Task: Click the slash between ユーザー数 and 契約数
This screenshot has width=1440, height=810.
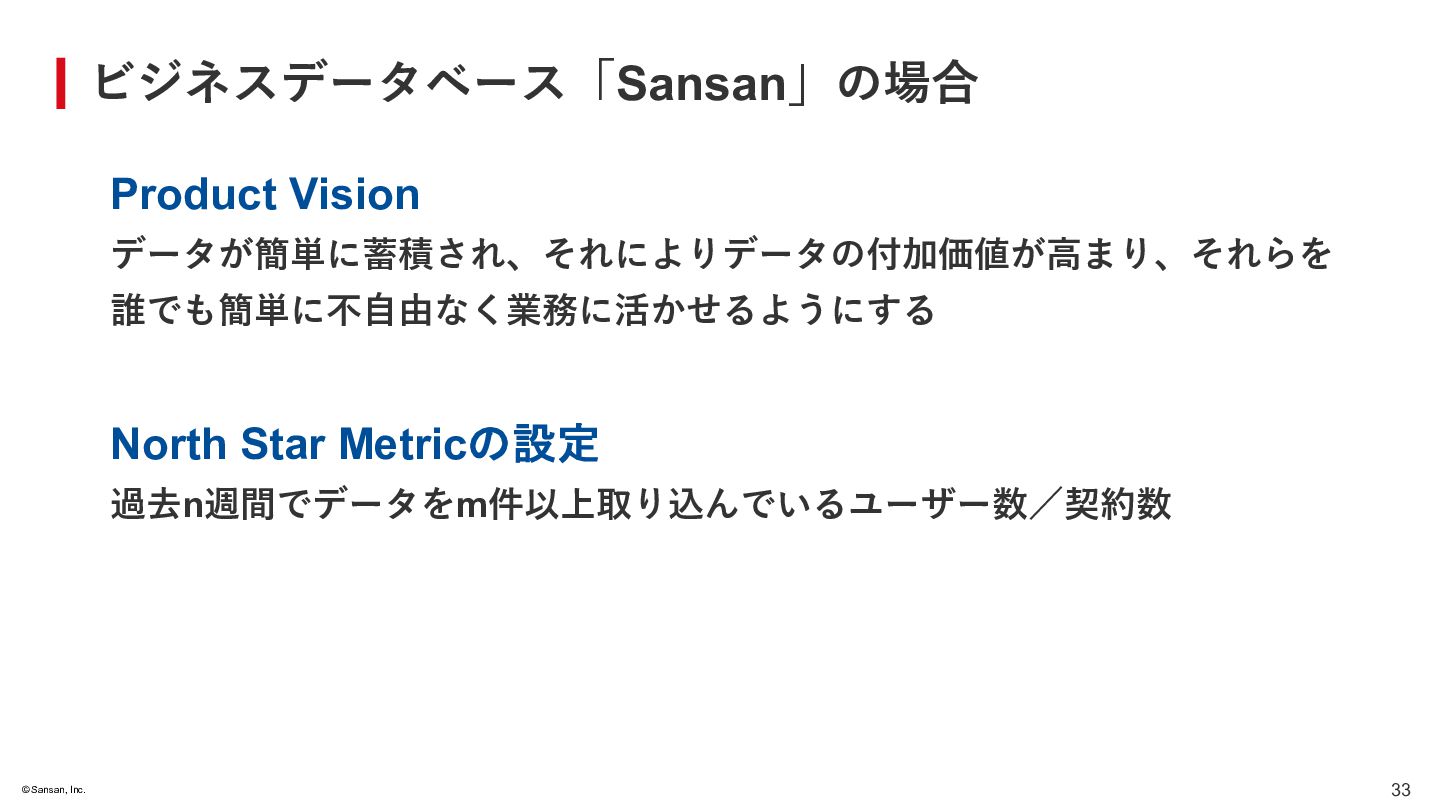Action: point(1045,504)
